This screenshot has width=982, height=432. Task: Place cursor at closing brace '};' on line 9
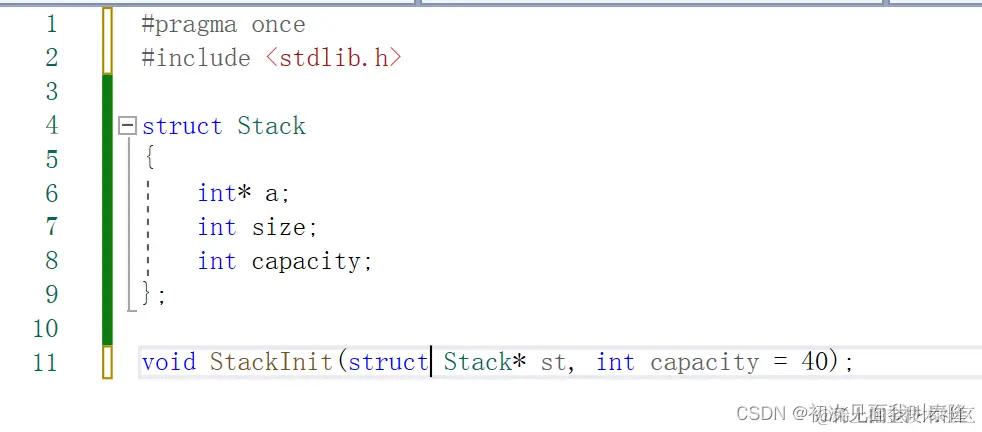(154, 294)
